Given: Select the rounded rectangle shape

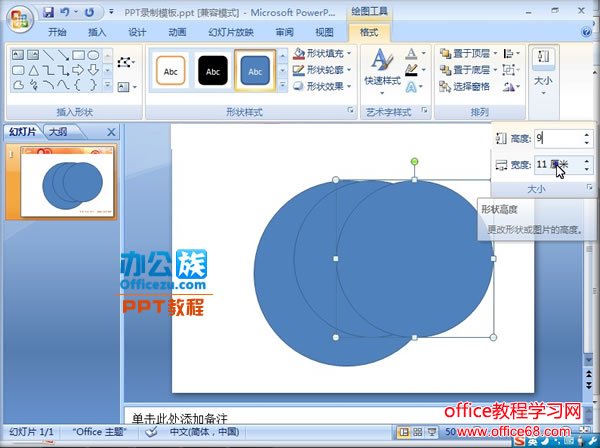Looking at the screenshot, I should coord(18,70).
